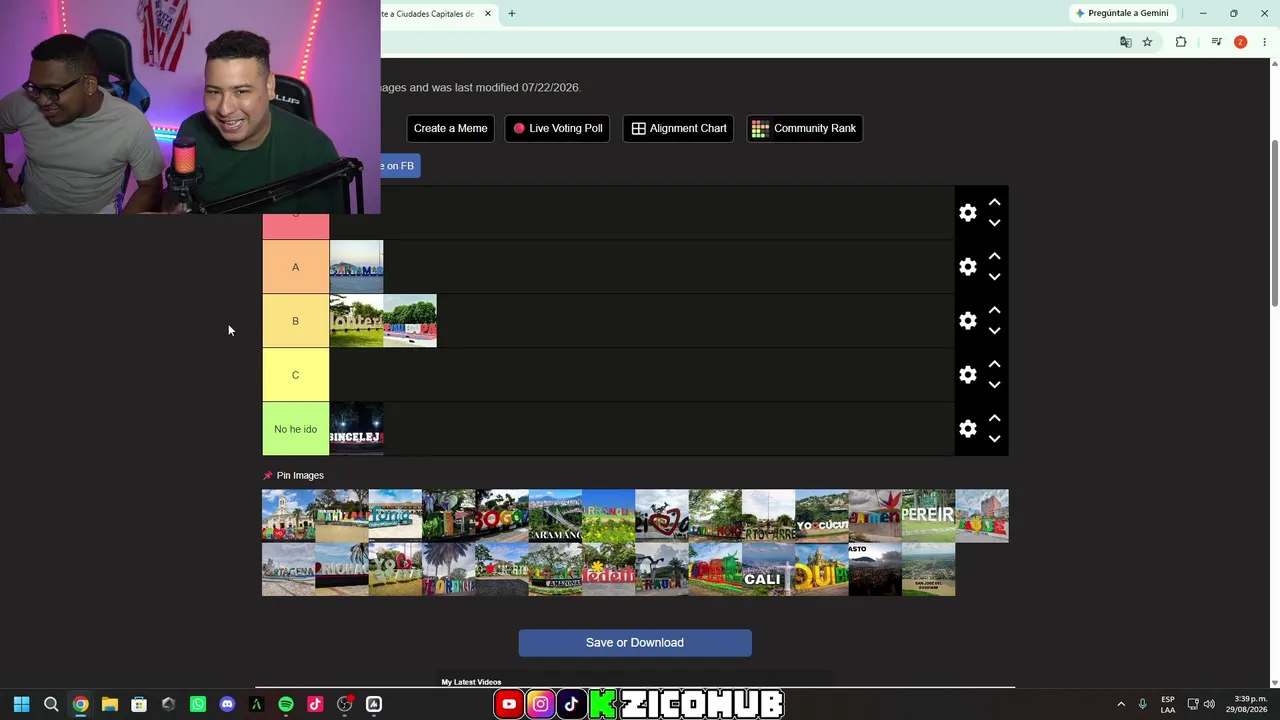Move tier C row down
Image resolution: width=1280 pixels, height=720 pixels.
(x=994, y=385)
